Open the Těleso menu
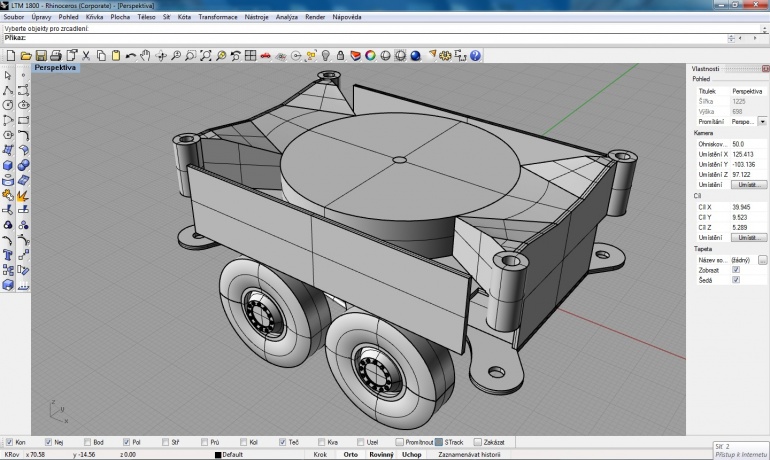Screen dimensions: 770x460 tap(146, 17)
